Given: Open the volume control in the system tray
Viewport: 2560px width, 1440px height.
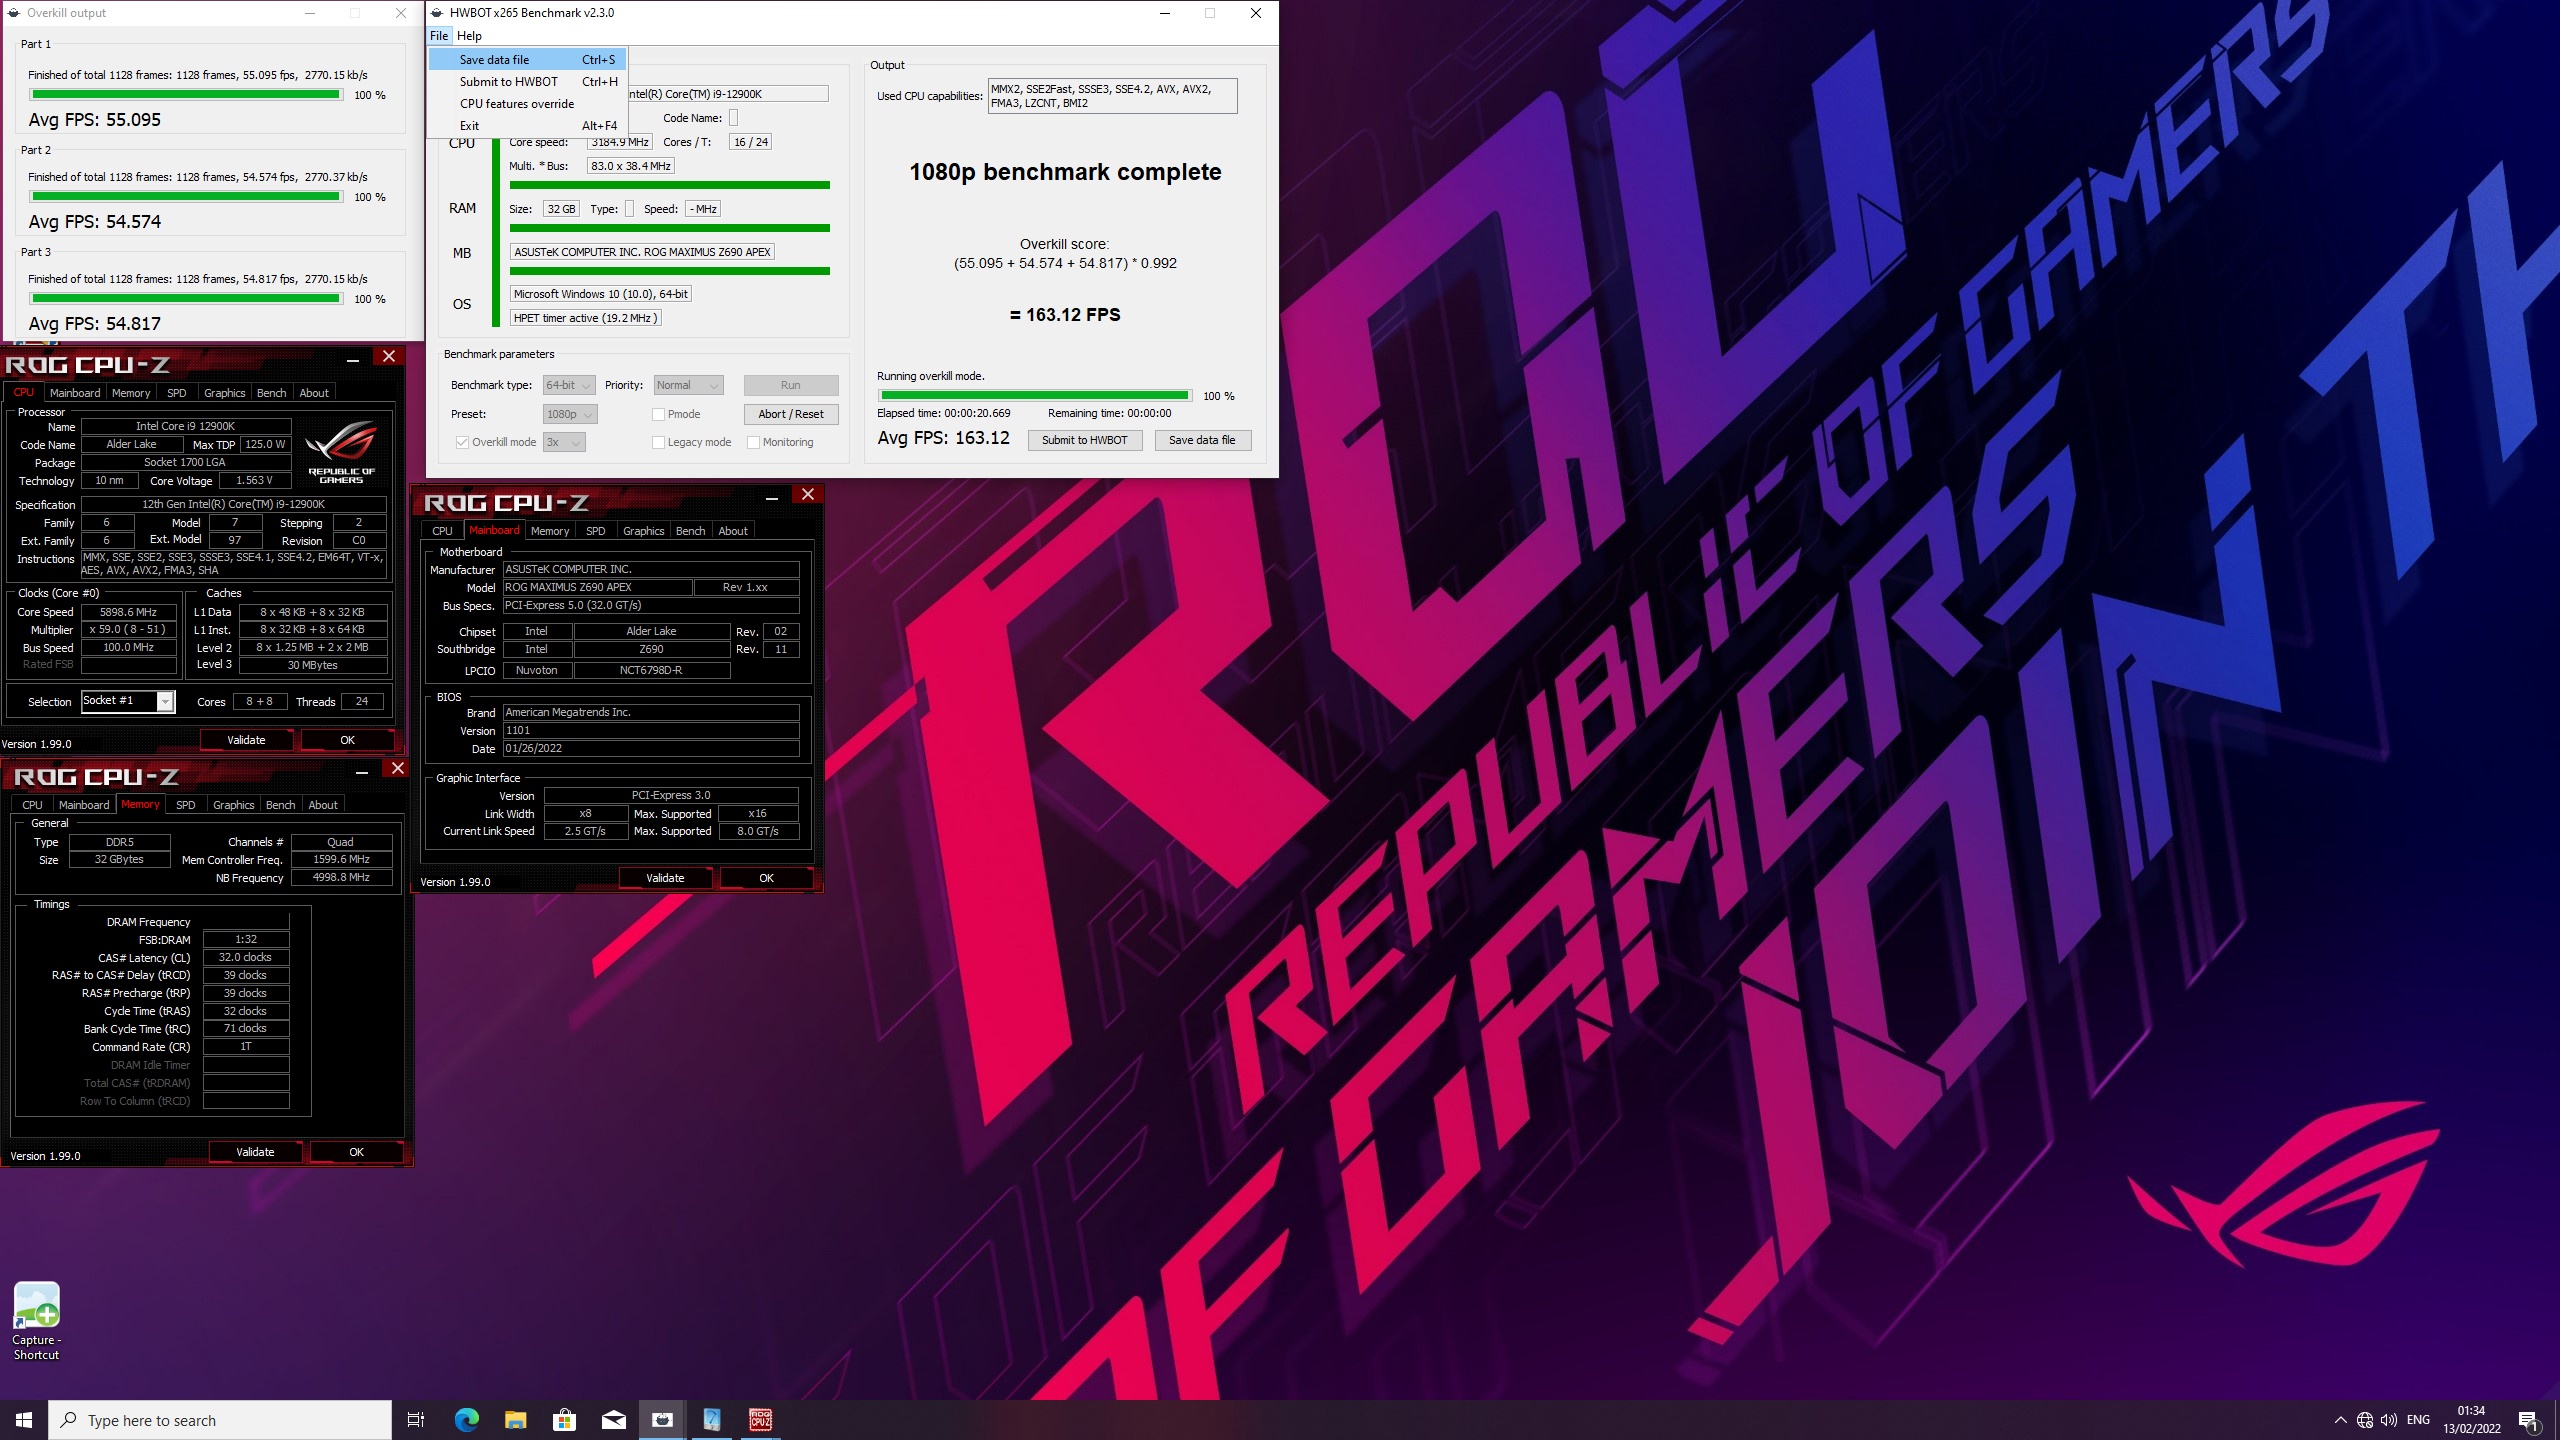Looking at the screenshot, I should pyautogui.click(x=2389, y=1420).
